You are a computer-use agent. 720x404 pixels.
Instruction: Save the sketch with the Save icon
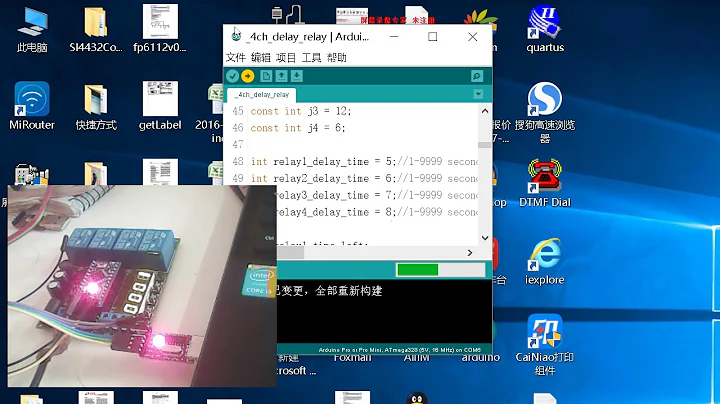(x=297, y=76)
